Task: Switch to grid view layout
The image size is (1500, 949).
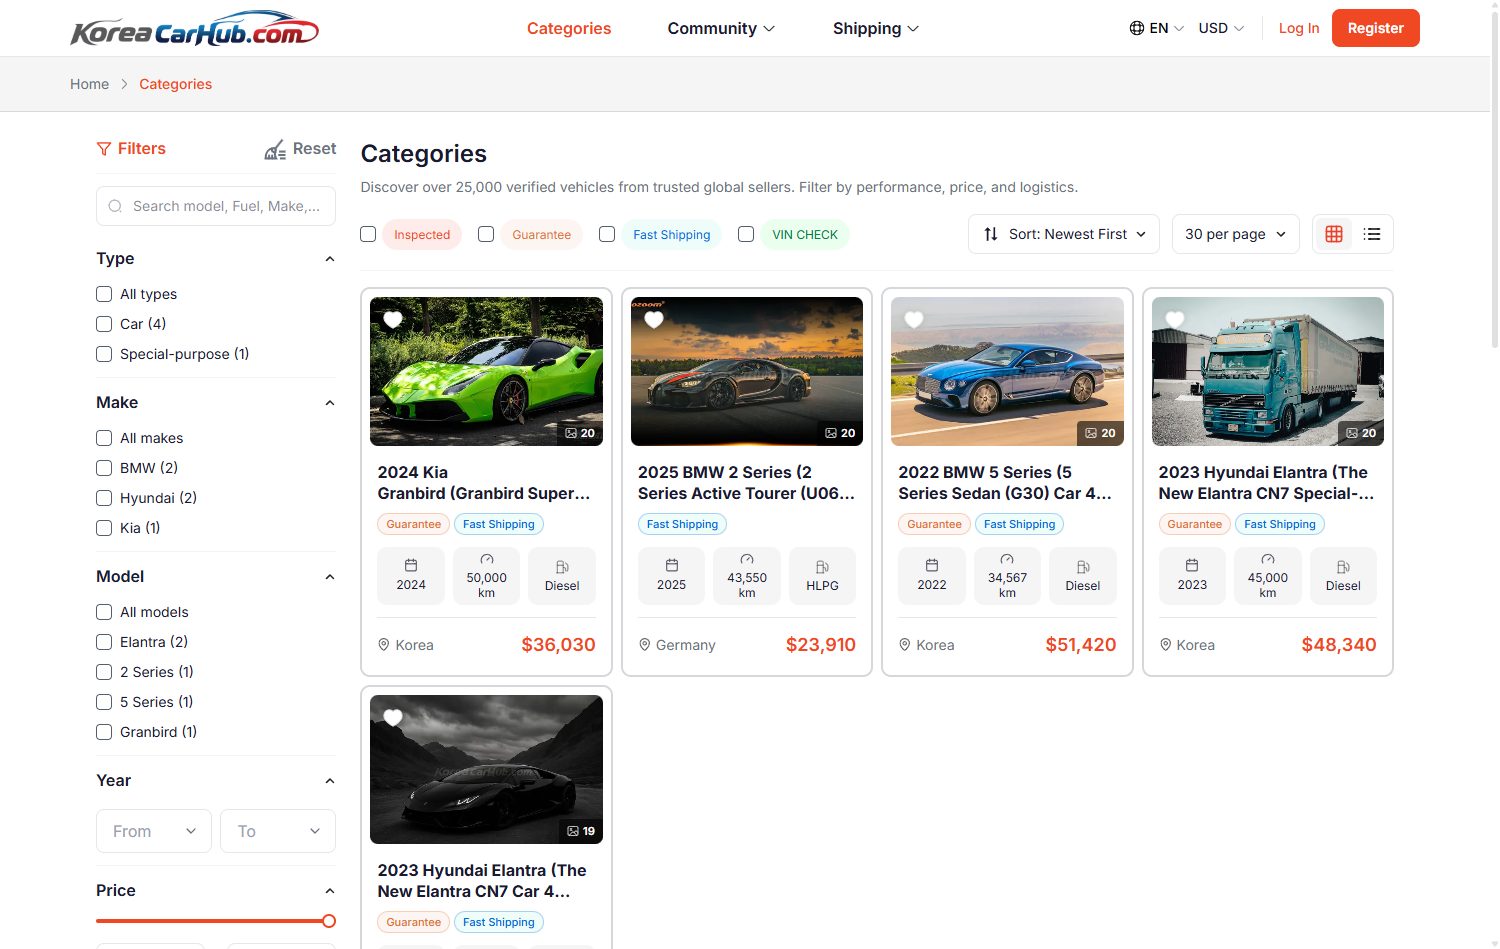Action: tap(1333, 234)
